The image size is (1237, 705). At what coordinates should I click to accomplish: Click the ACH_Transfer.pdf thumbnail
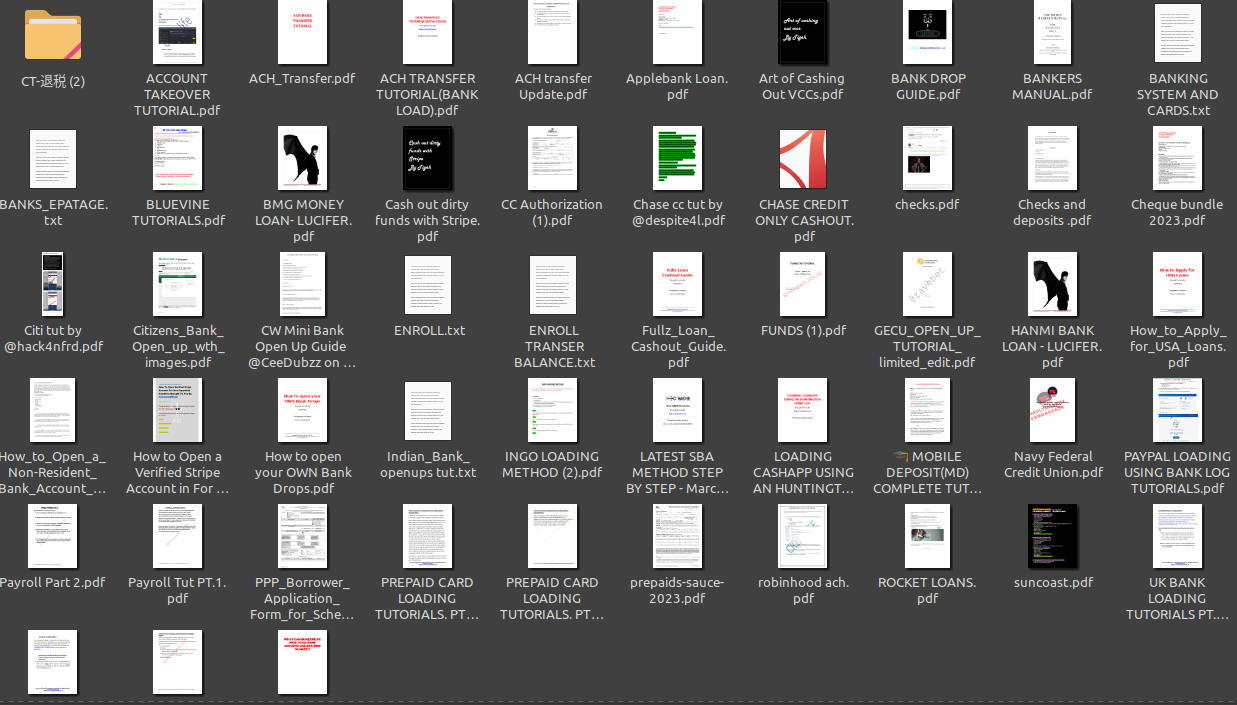302,33
